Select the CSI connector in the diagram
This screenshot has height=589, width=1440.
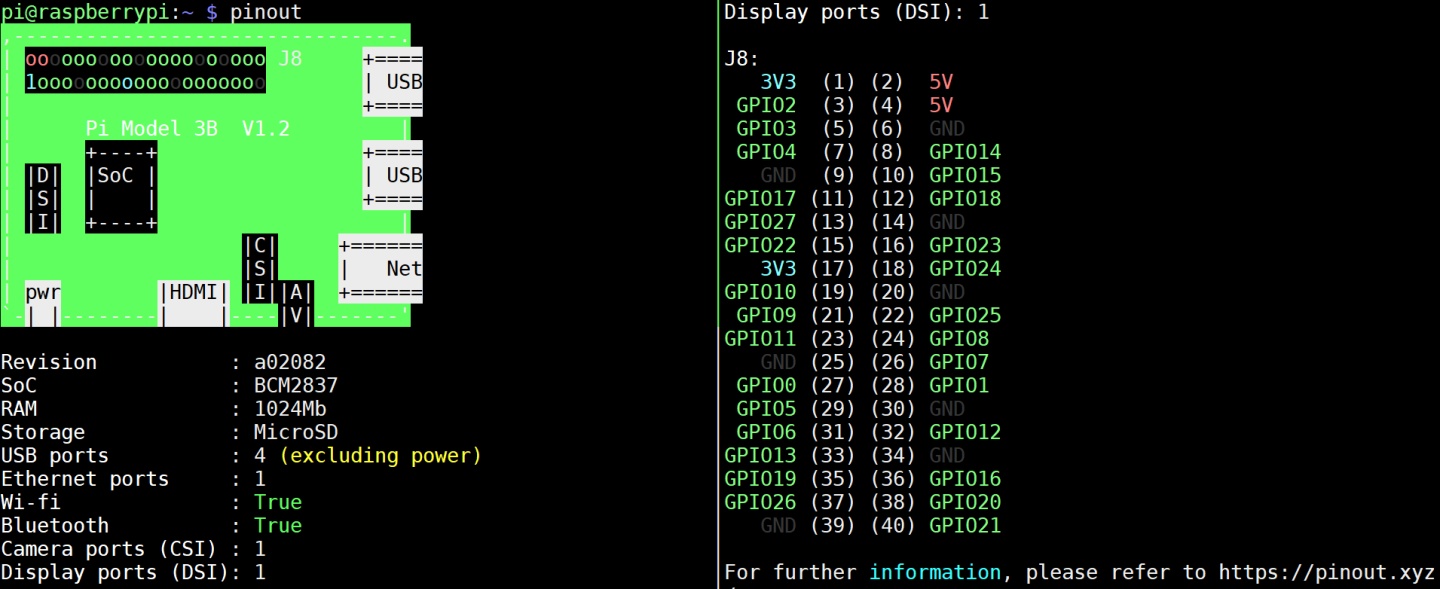click(260, 268)
